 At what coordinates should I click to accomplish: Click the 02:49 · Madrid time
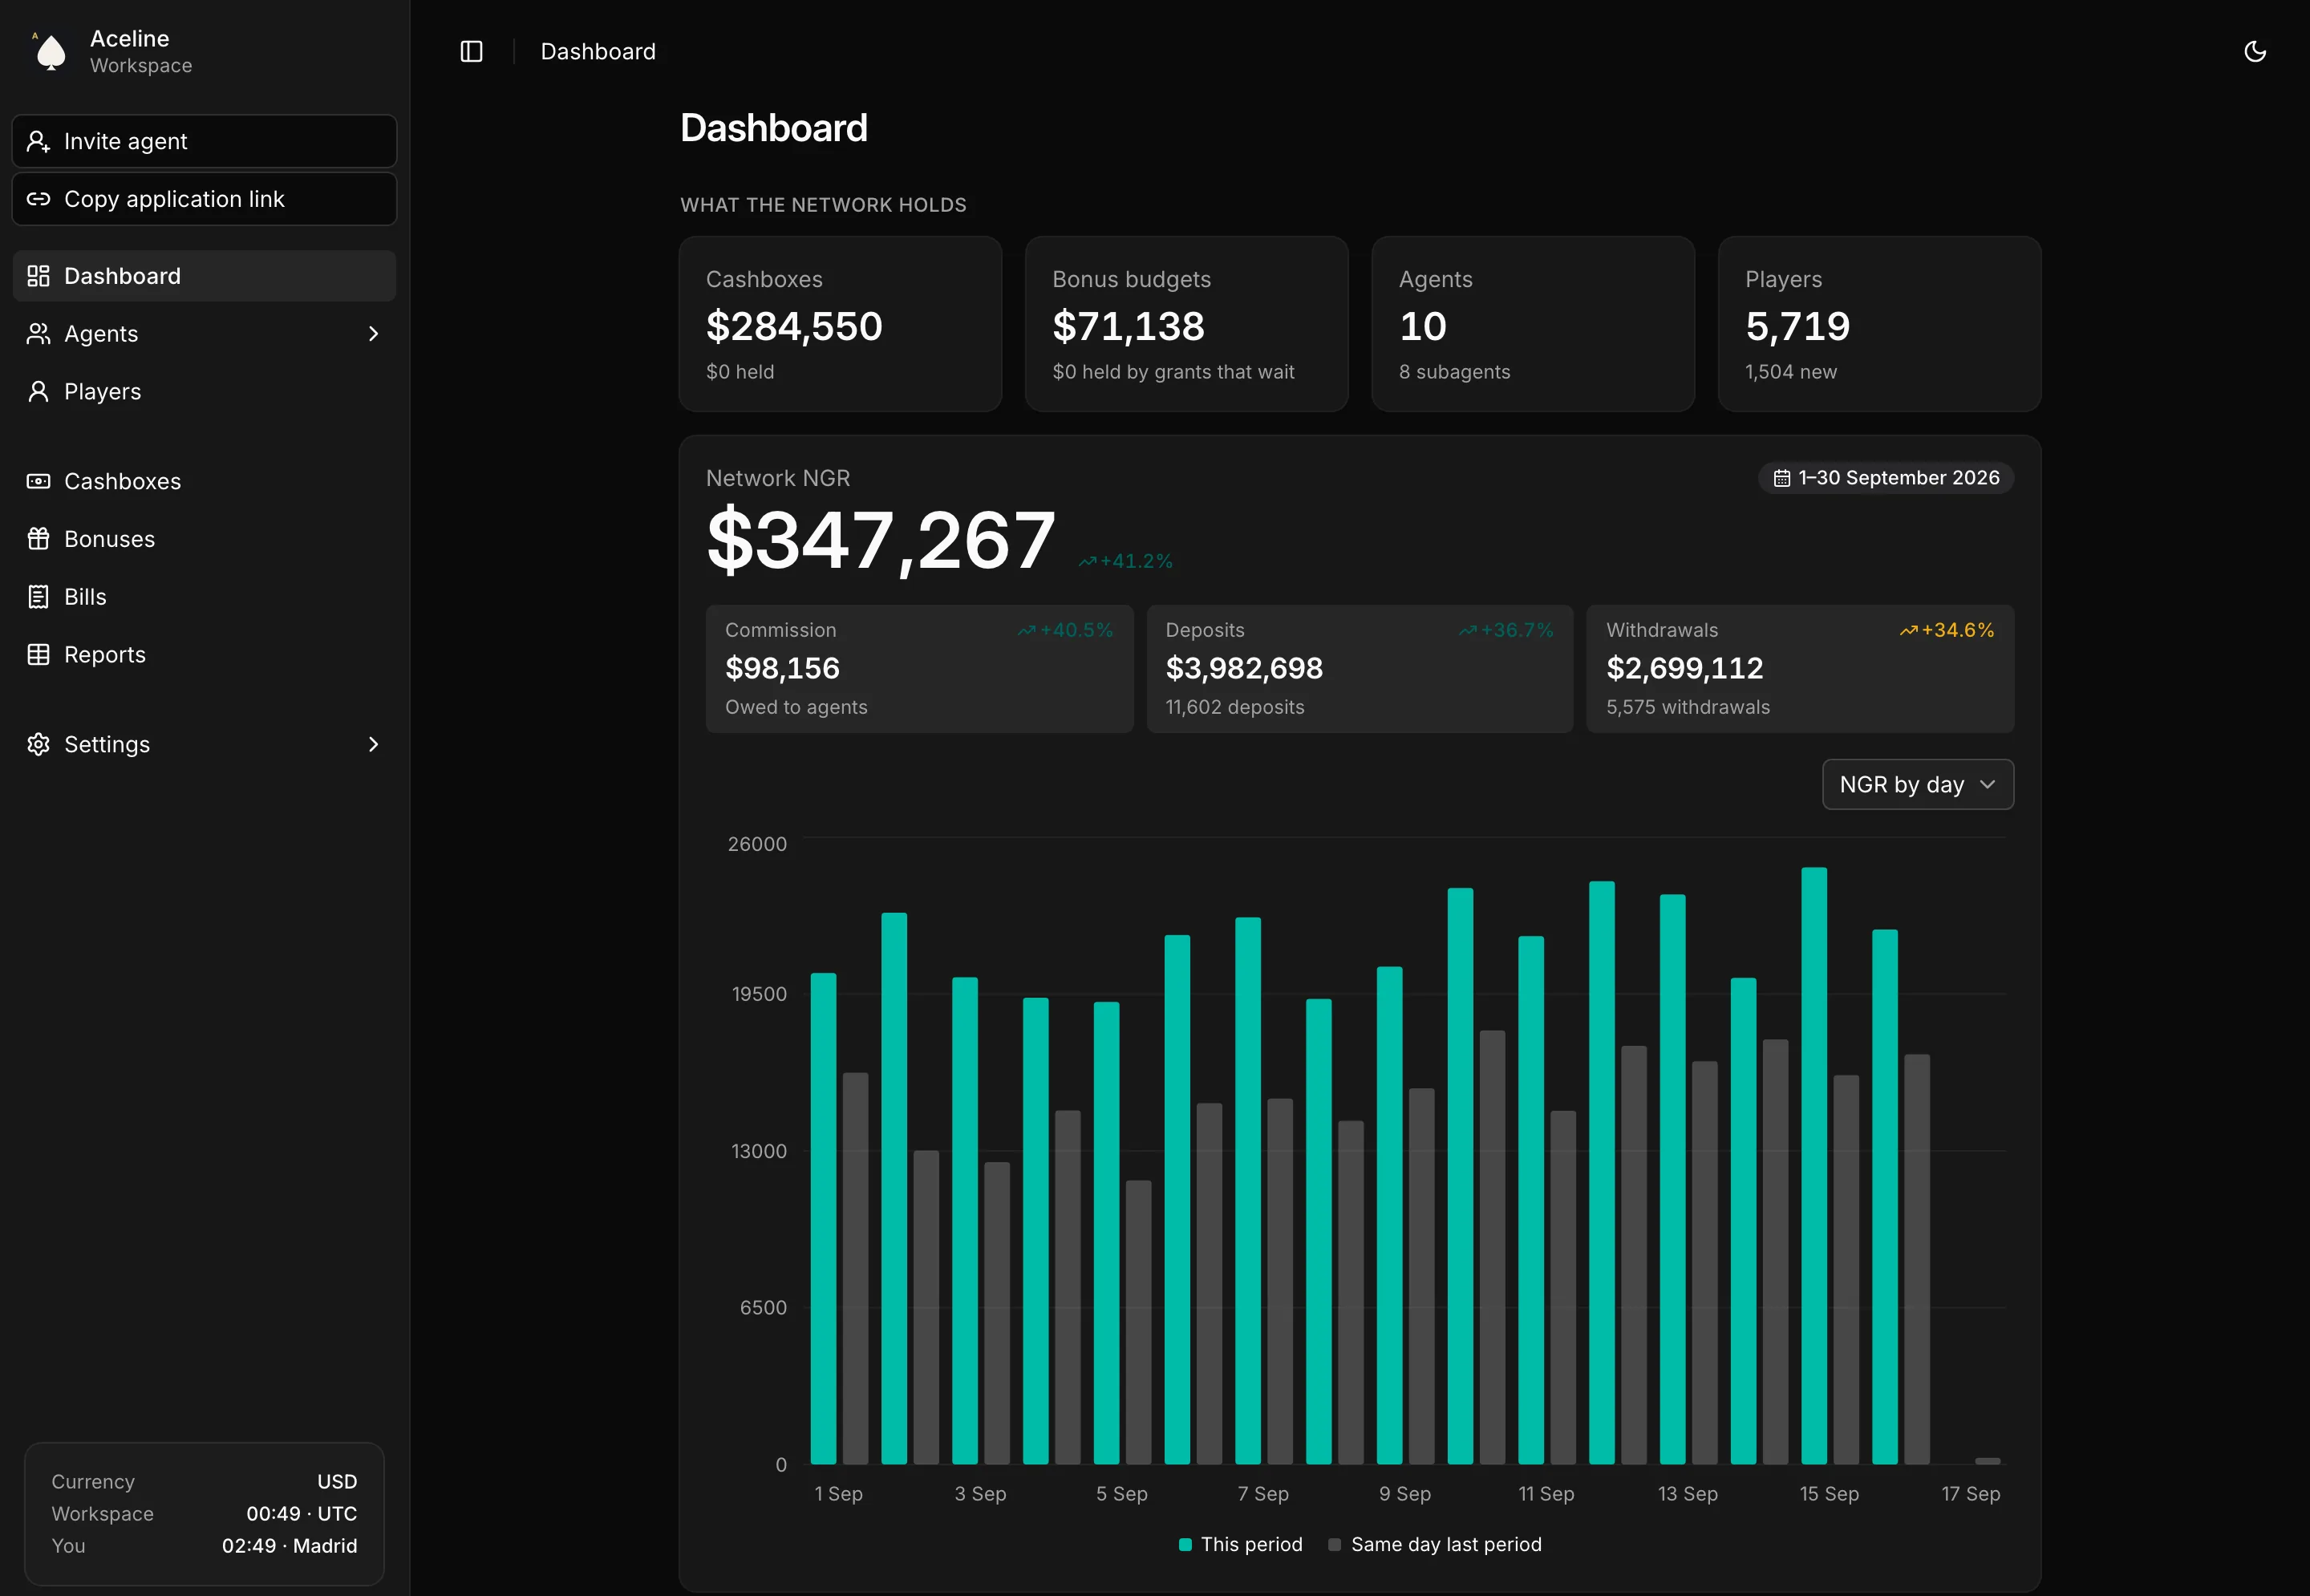coord(289,1546)
